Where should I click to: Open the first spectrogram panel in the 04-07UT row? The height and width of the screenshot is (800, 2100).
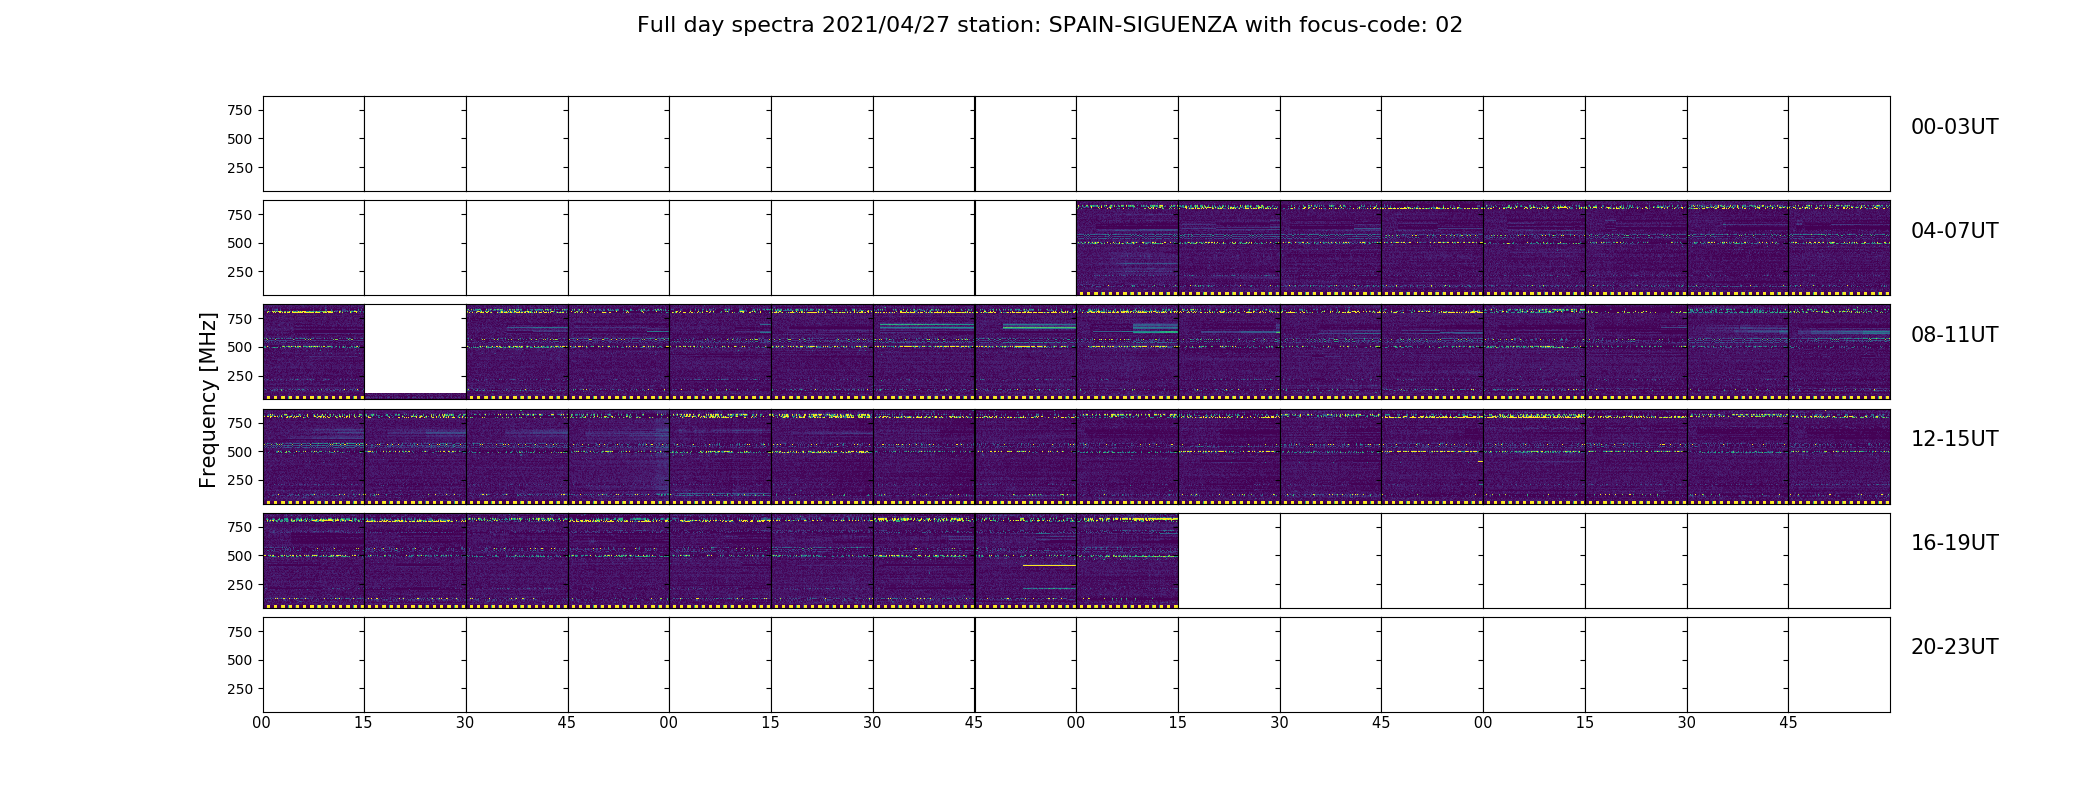coord(1127,248)
